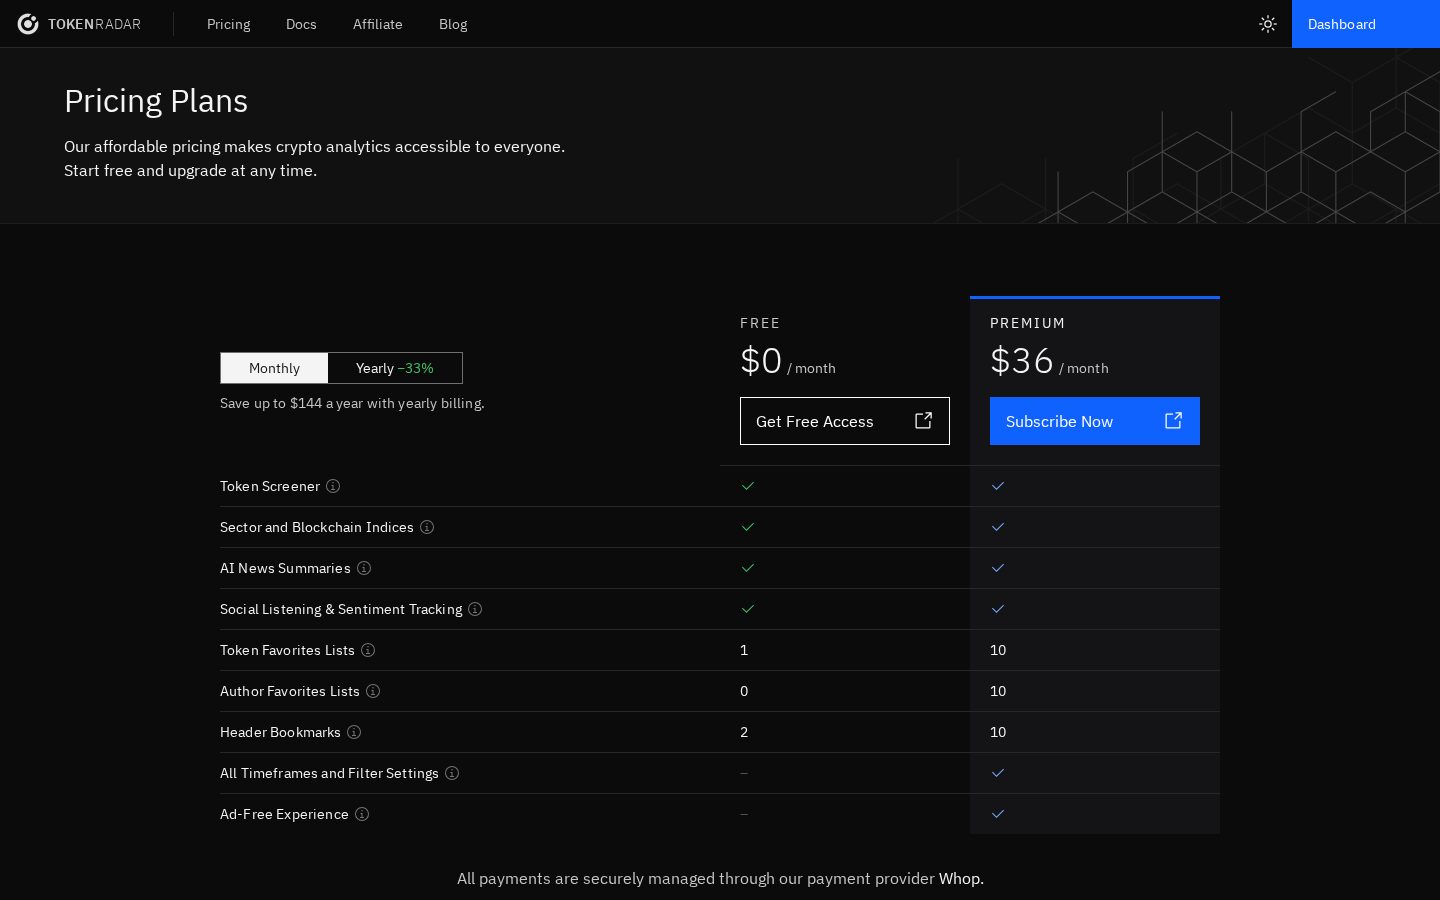Image resolution: width=1440 pixels, height=900 pixels.
Task: Toggle light theme with the sun icon
Action: coord(1268,24)
